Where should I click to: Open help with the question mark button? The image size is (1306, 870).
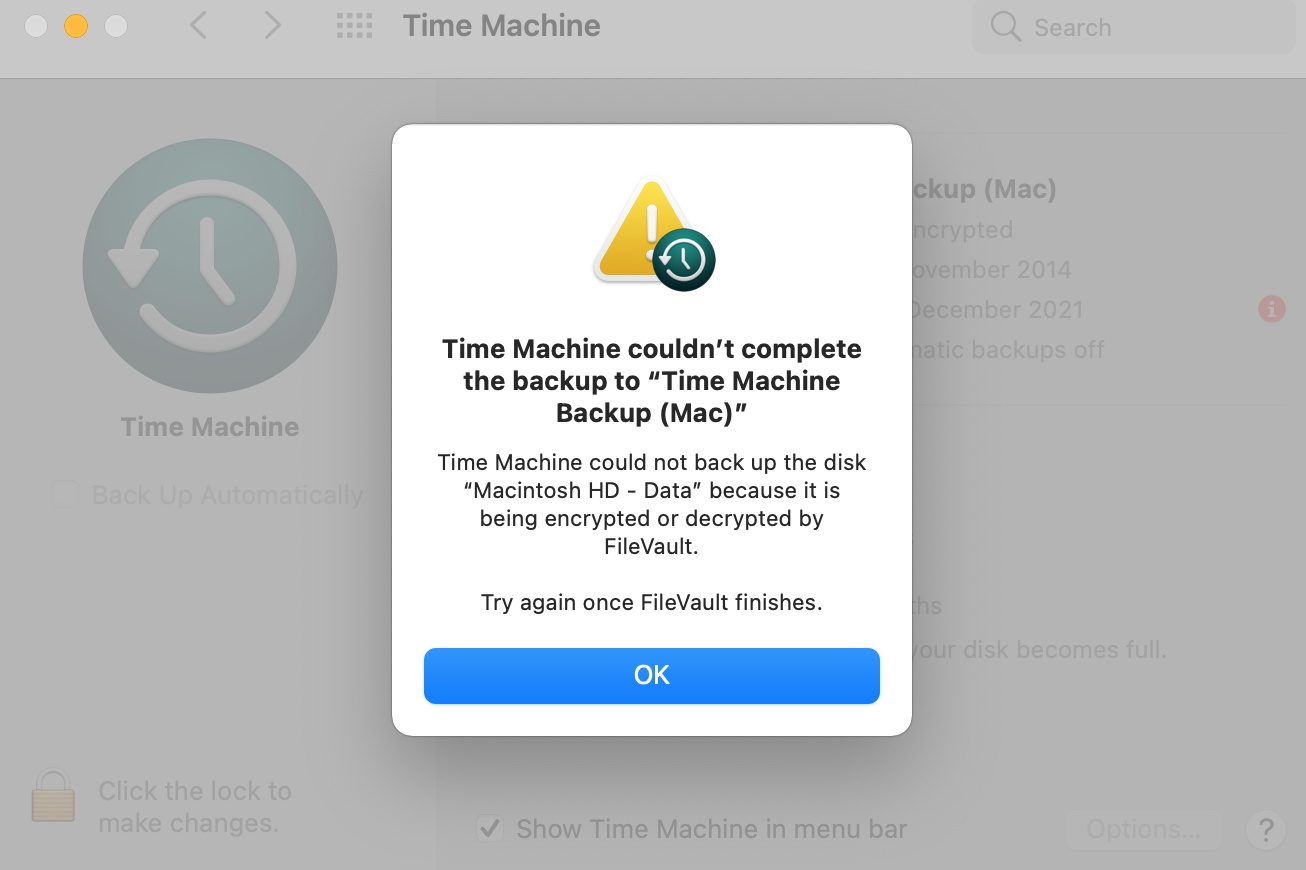[1265, 829]
